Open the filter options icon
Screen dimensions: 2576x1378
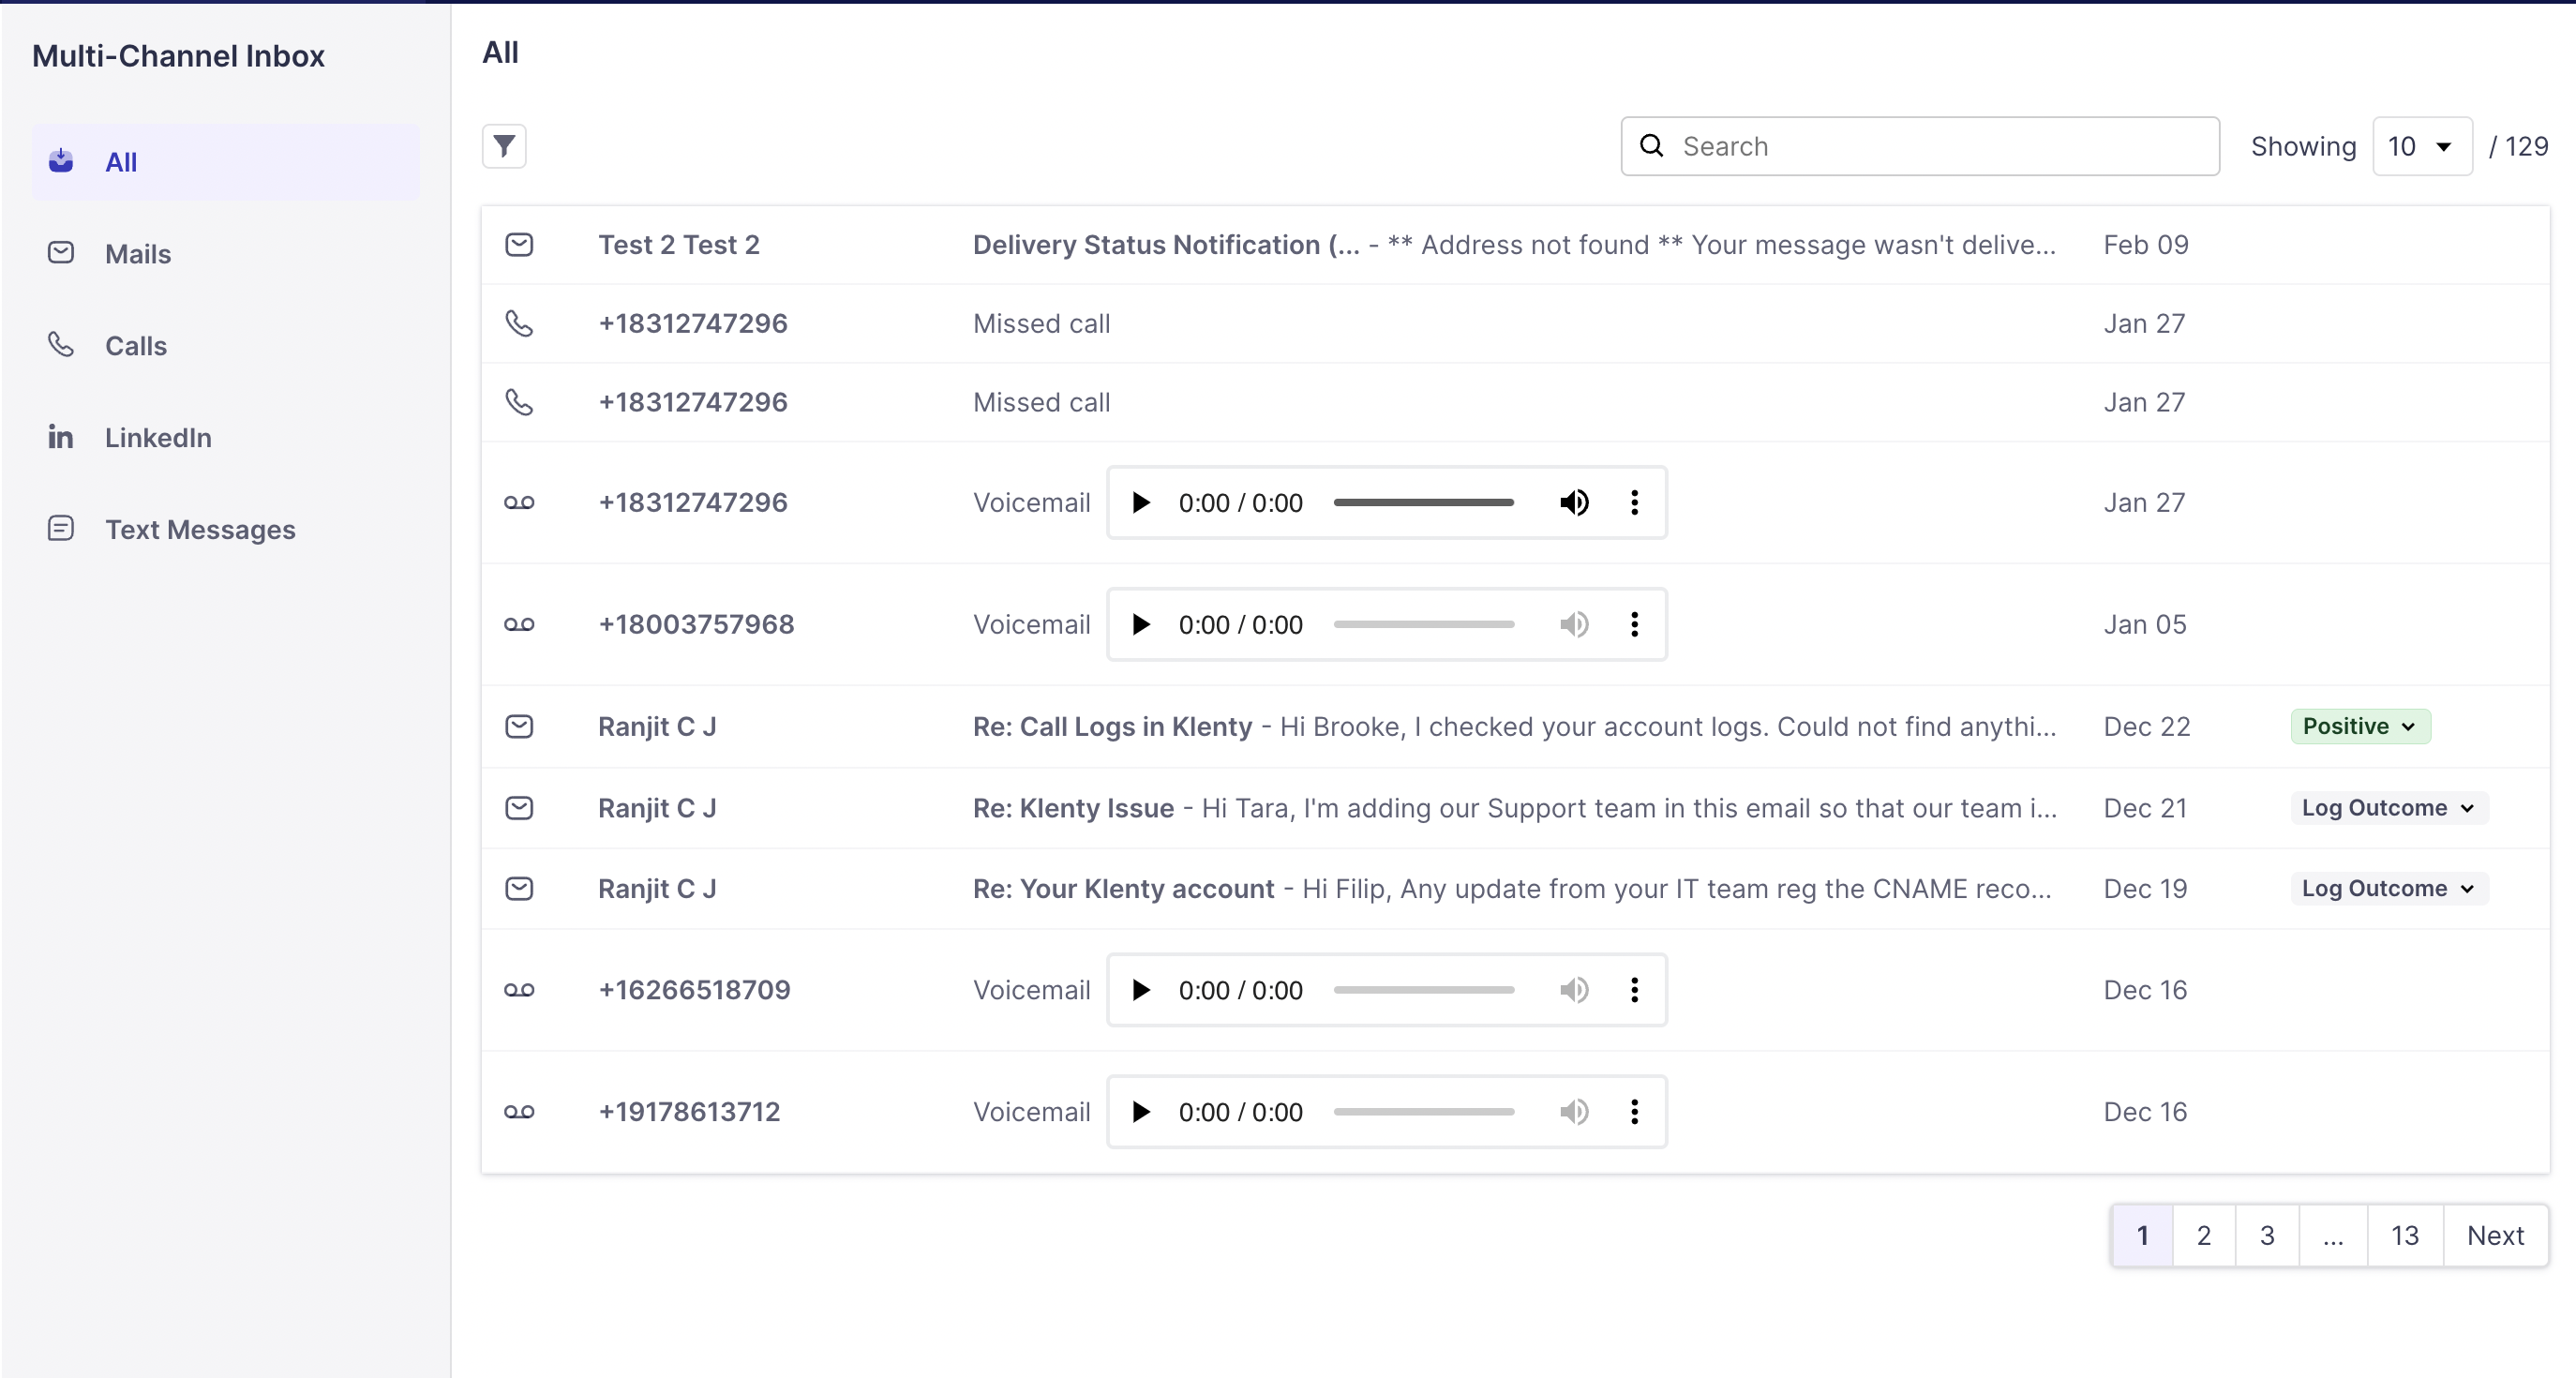(504, 146)
